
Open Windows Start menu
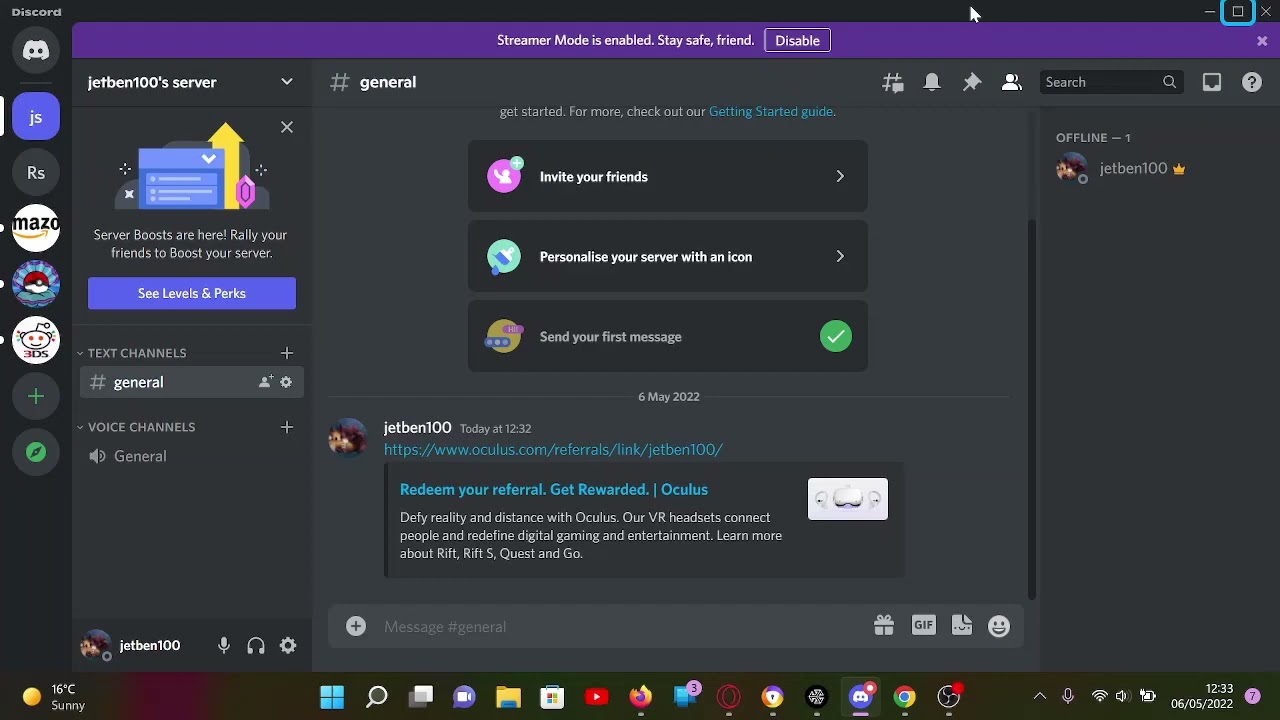(332, 697)
